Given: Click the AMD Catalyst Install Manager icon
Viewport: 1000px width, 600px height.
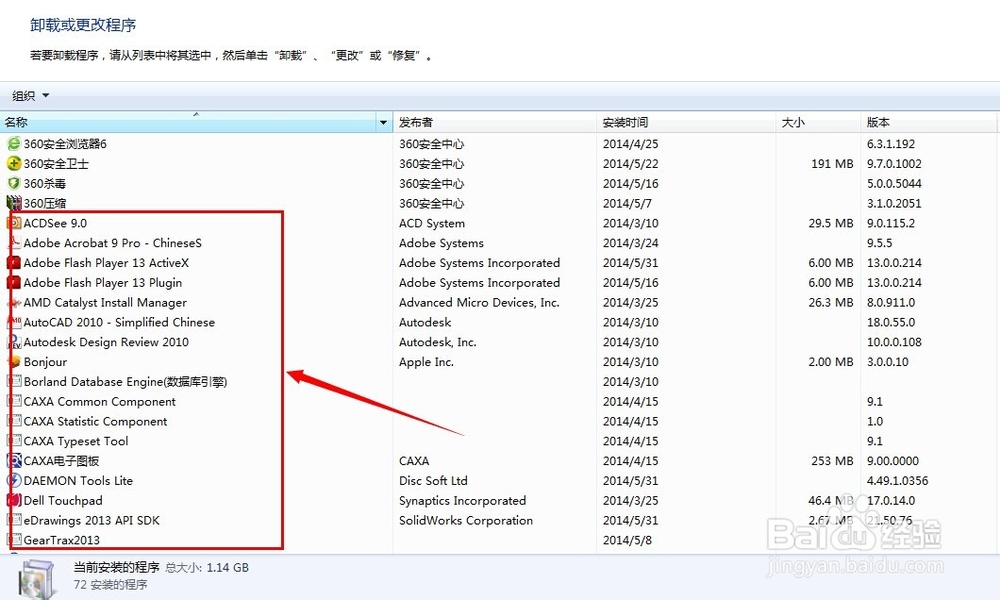Looking at the screenshot, I should pyautogui.click(x=12, y=302).
